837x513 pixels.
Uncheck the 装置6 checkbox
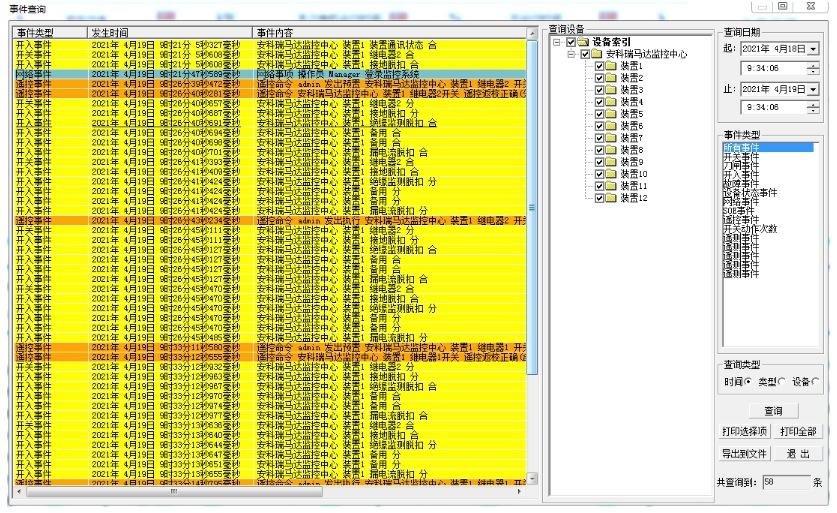coord(599,126)
